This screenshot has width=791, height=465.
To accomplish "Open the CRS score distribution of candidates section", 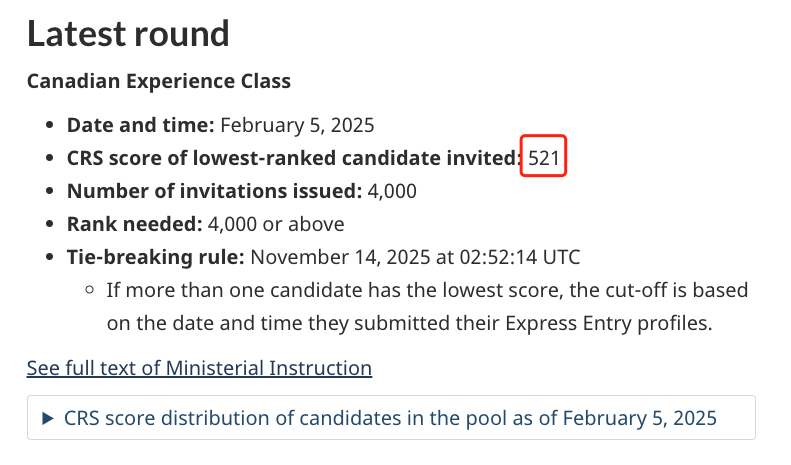I will [391, 418].
